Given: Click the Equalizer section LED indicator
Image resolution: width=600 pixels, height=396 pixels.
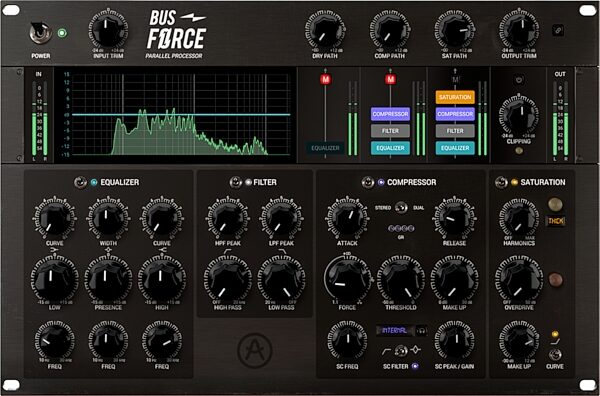Looking at the screenshot, I should (94, 183).
